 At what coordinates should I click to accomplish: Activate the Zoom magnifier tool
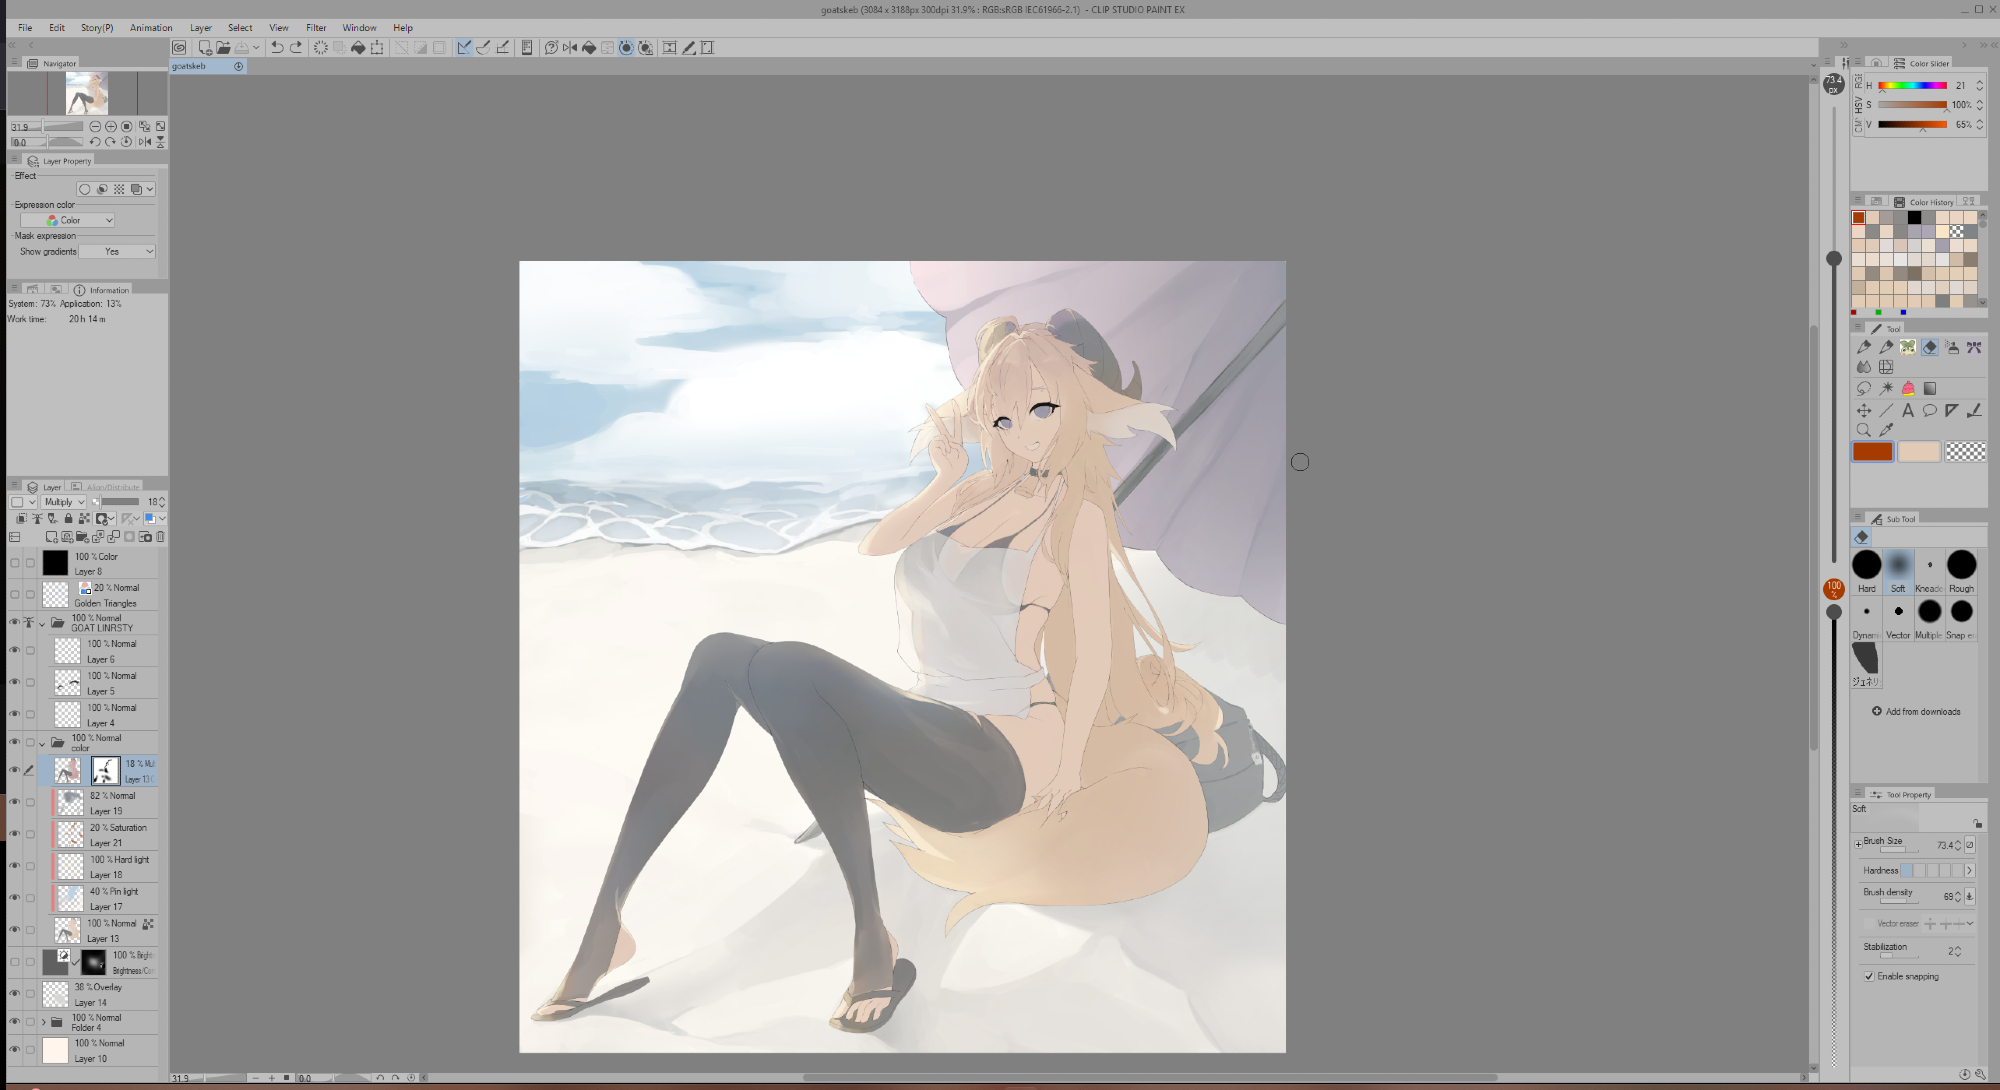(x=1864, y=430)
